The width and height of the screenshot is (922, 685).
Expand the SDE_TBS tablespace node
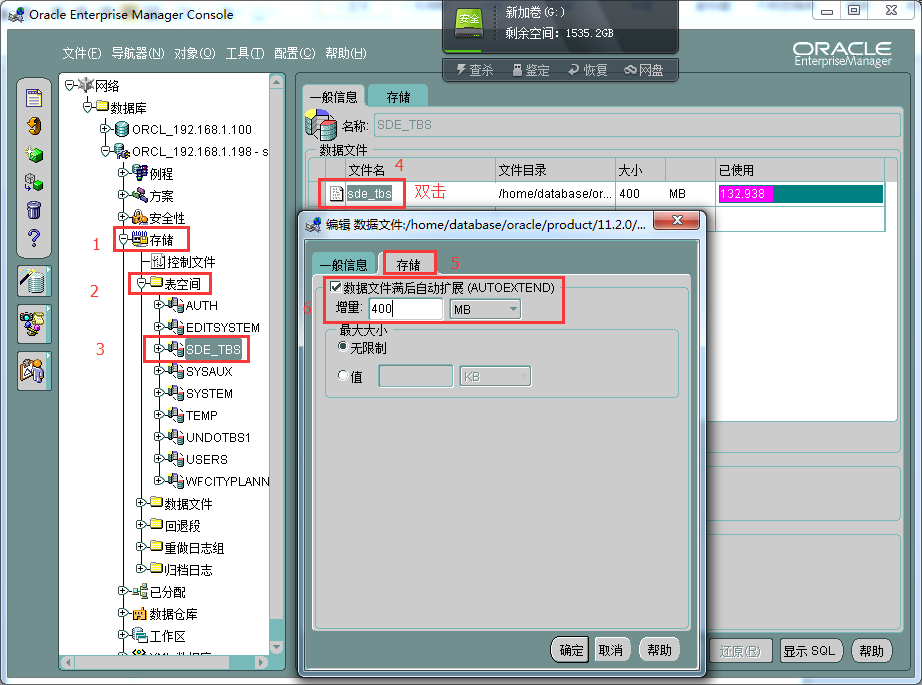point(158,349)
